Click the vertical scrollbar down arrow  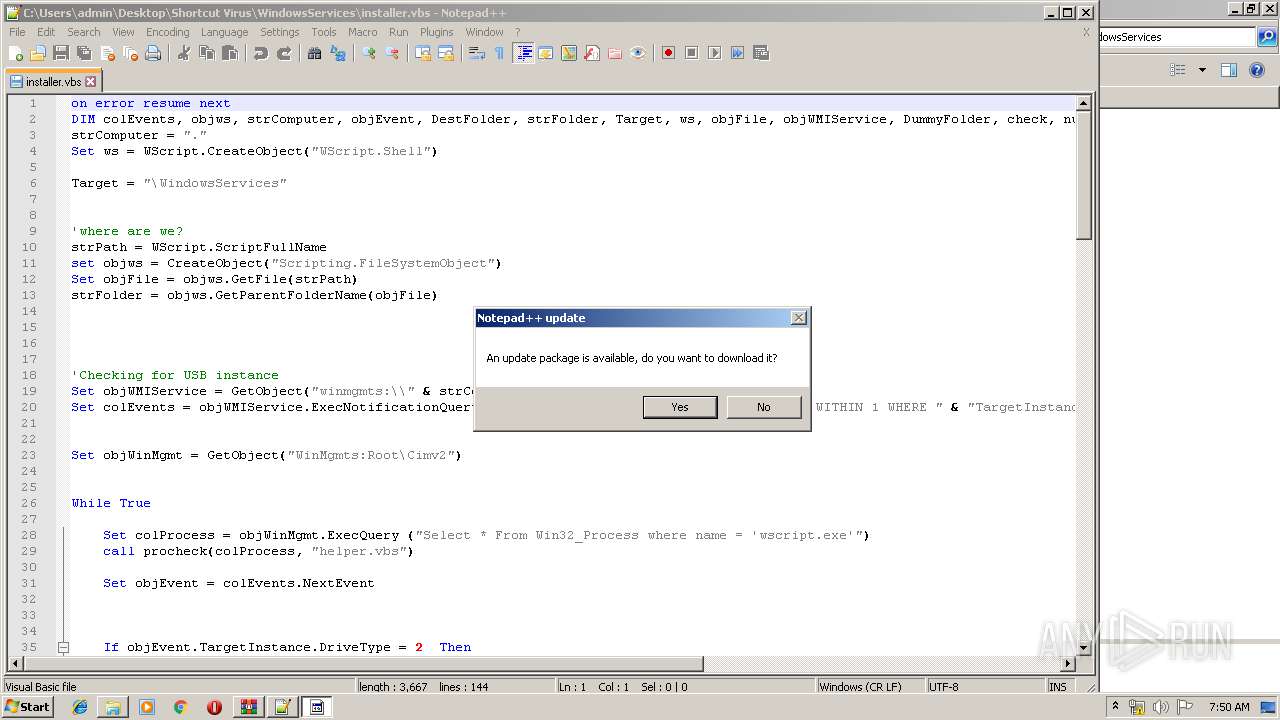pos(1083,647)
